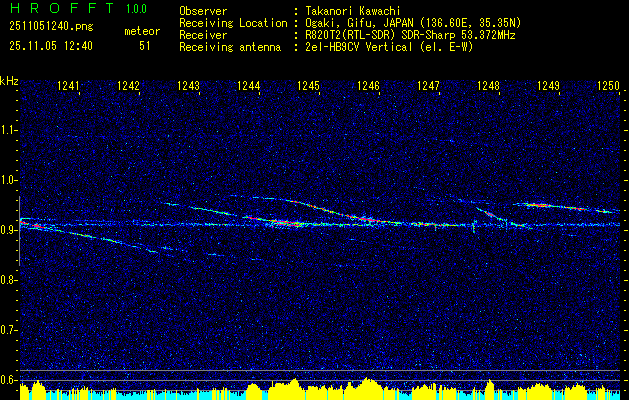Click the 1.0 kHz axis label
The width and height of the screenshot is (629, 400).
point(9,180)
